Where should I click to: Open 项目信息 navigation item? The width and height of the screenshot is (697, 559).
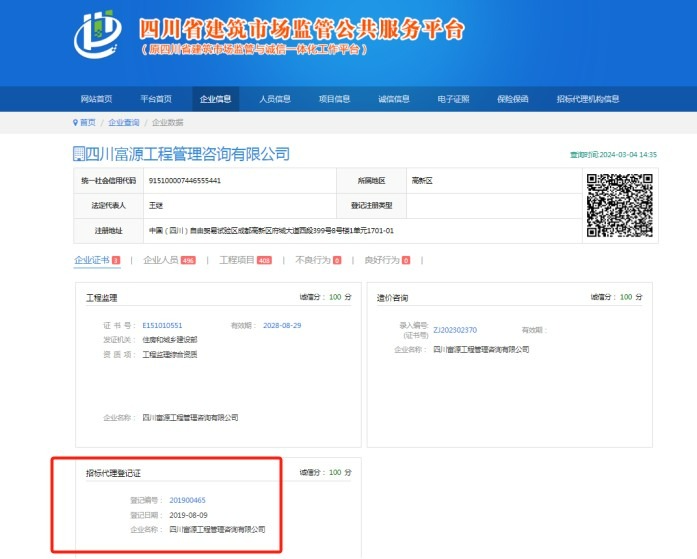(x=334, y=99)
